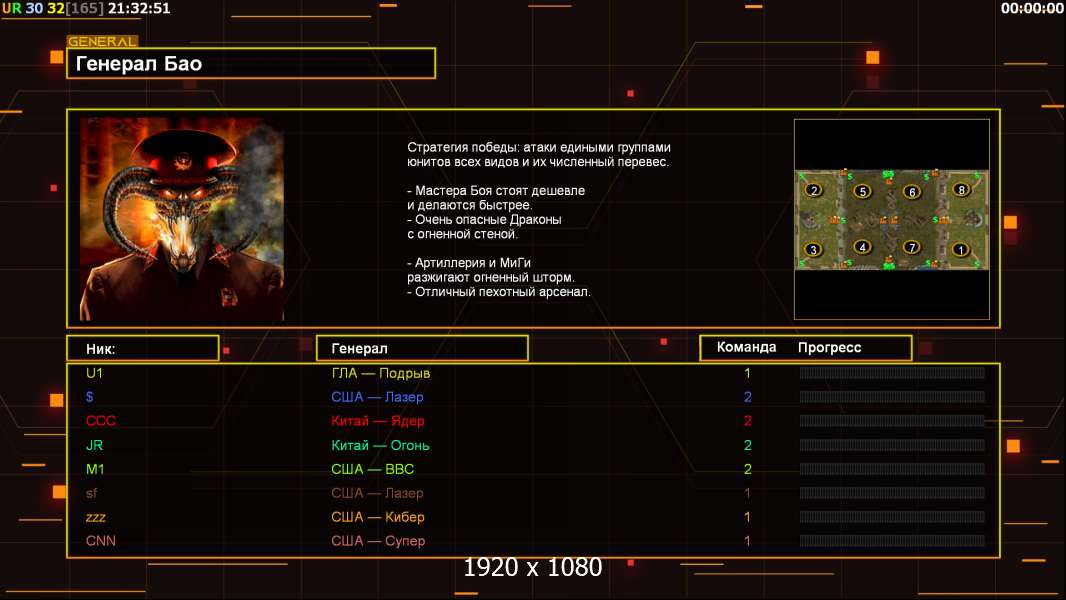The image size is (1066, 600).
Task: Select the 'Ник:' column header
Action: pos(143,349)
